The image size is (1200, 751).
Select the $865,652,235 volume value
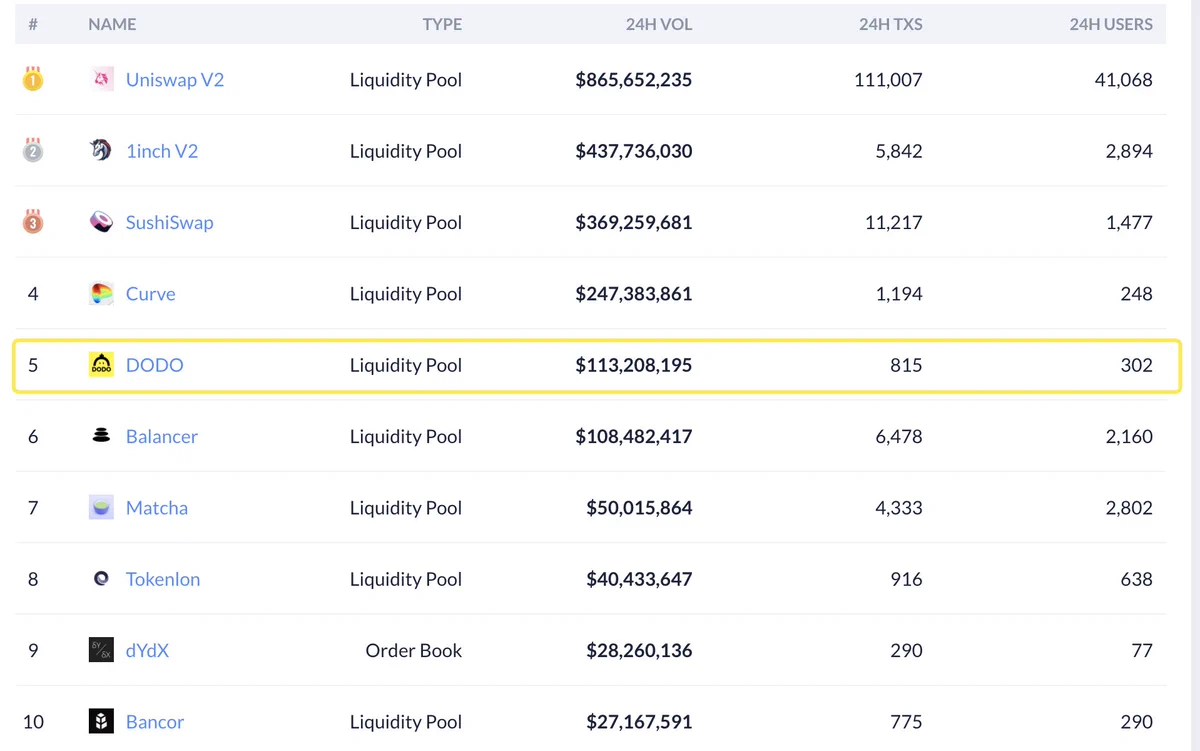(634, 80)
